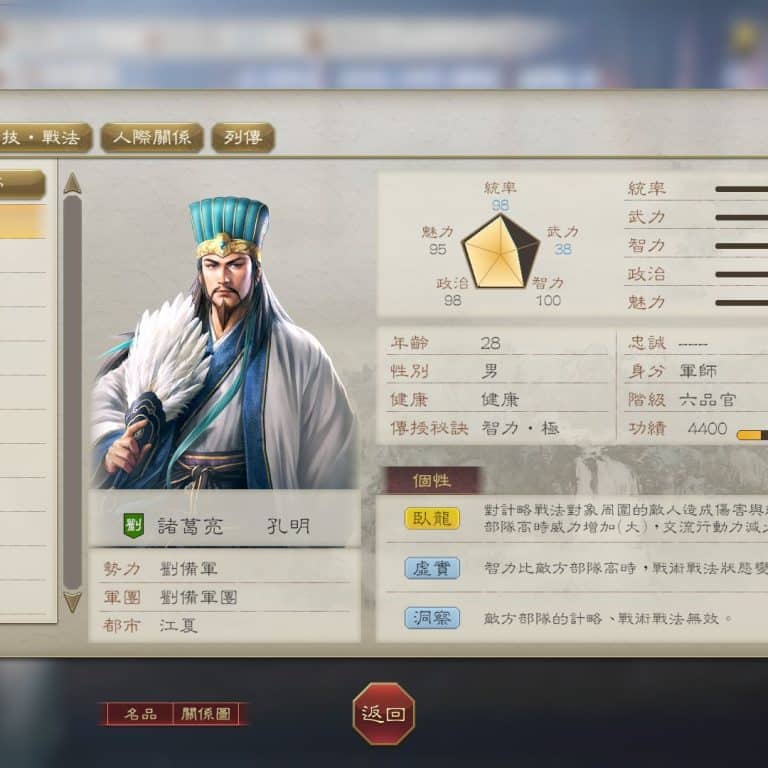Click the 諸葛亮 name plate

(224, 526)
